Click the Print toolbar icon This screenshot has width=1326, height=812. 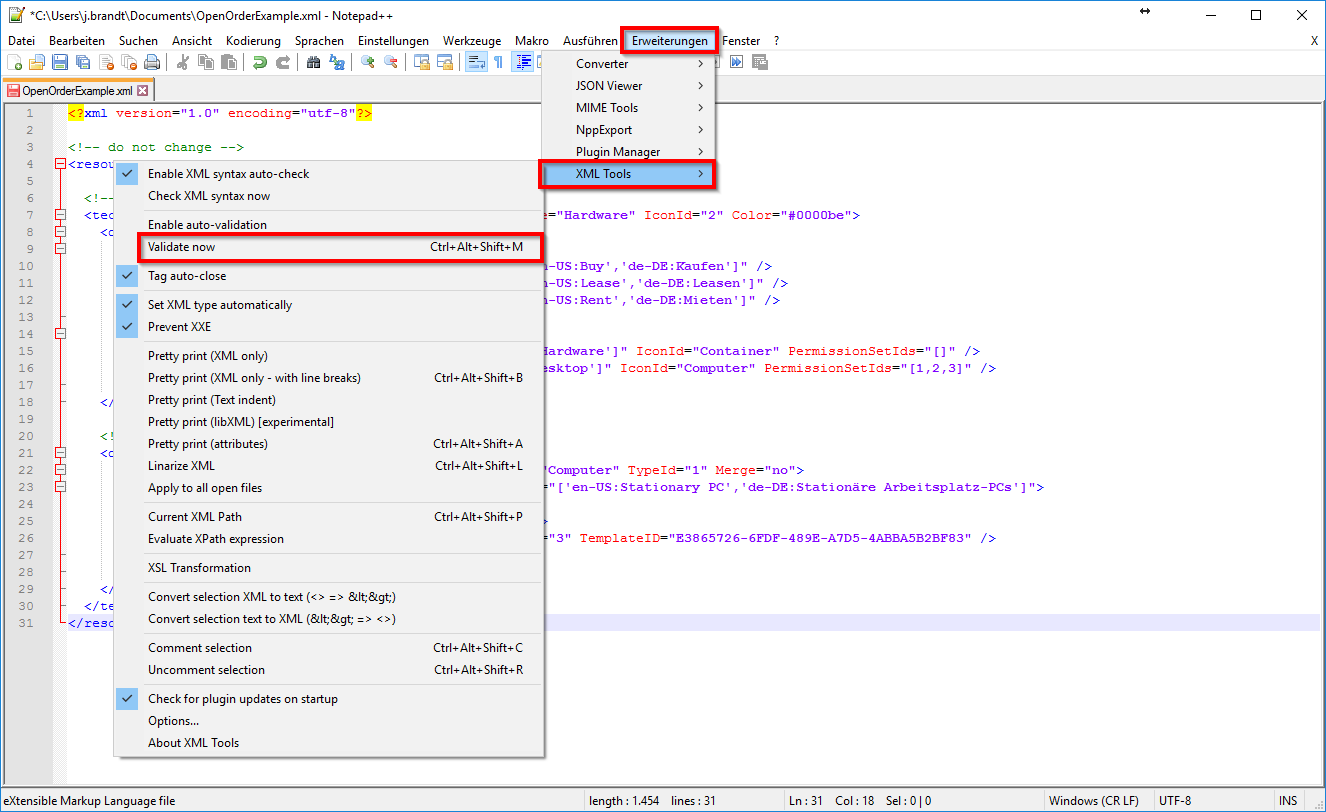tap(150, 61)
